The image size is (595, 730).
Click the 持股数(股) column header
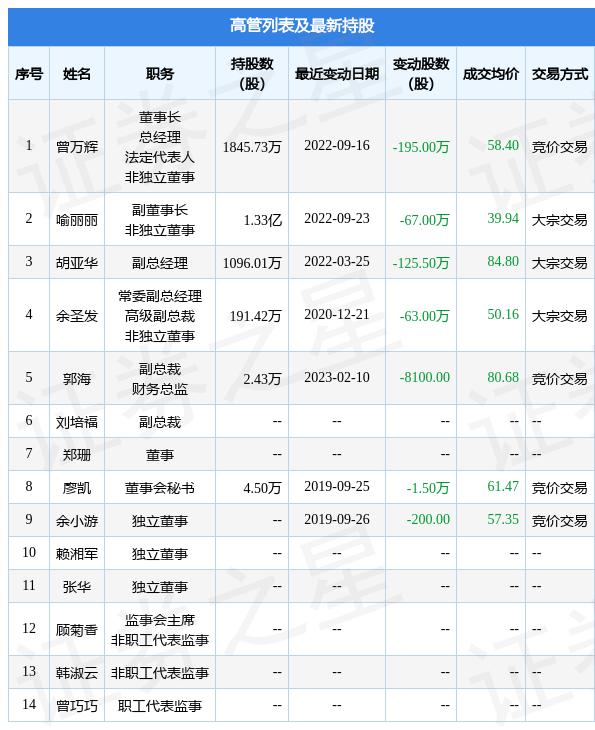click(252, 74)
